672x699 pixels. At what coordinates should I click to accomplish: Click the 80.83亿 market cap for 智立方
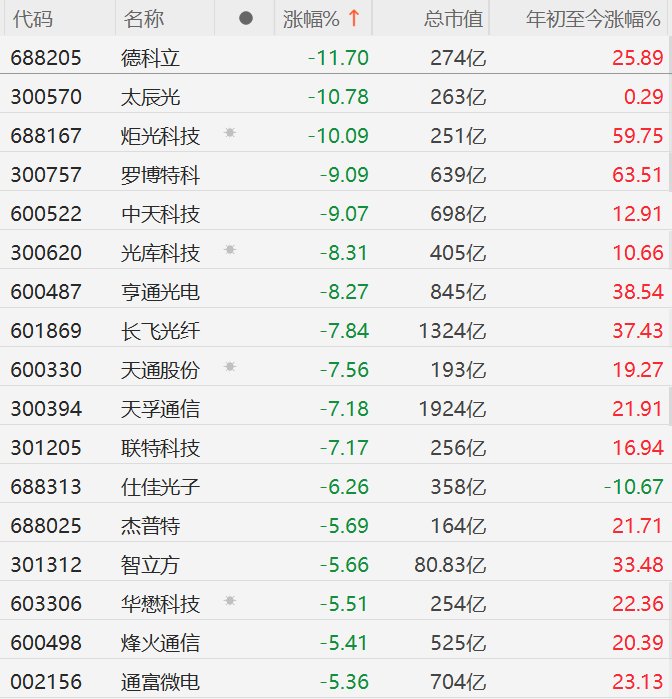pos(450,565)
